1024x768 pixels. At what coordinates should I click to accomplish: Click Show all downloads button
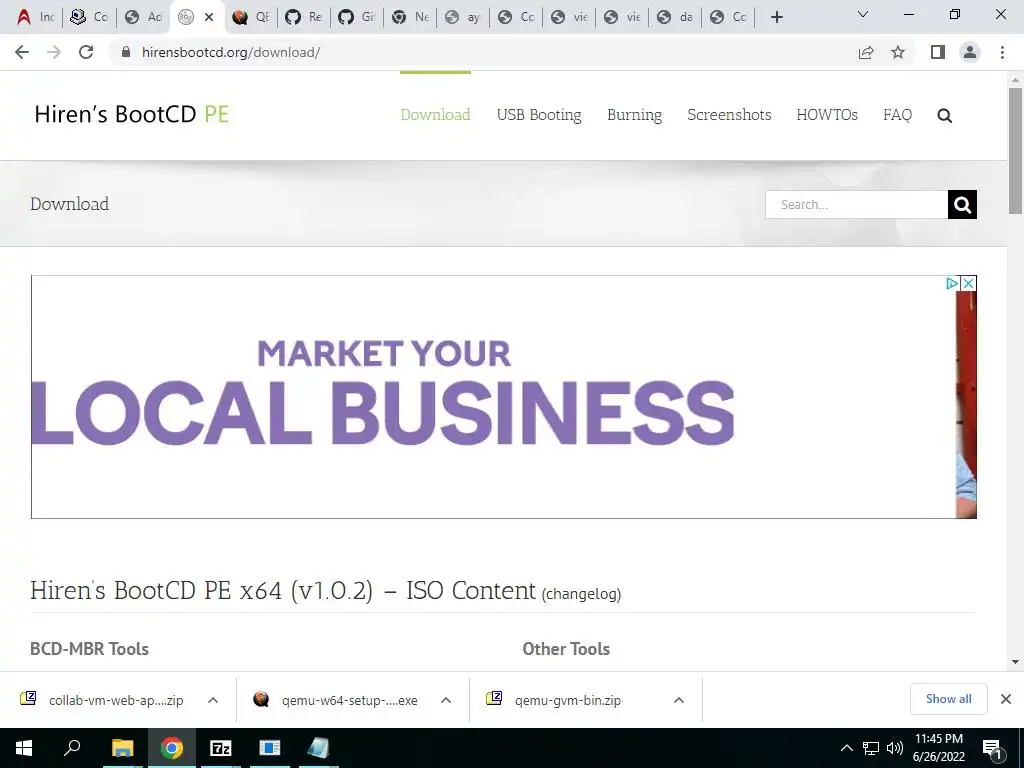pyautogui.click(x=948, y=699)
